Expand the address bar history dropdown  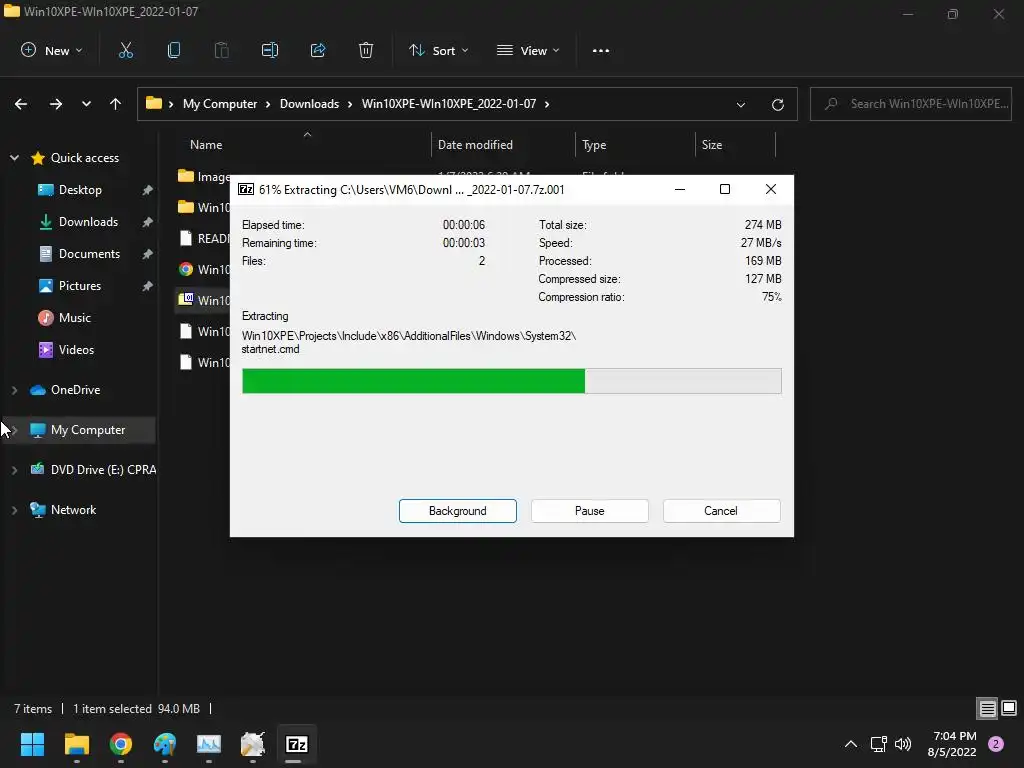[741, 104]
